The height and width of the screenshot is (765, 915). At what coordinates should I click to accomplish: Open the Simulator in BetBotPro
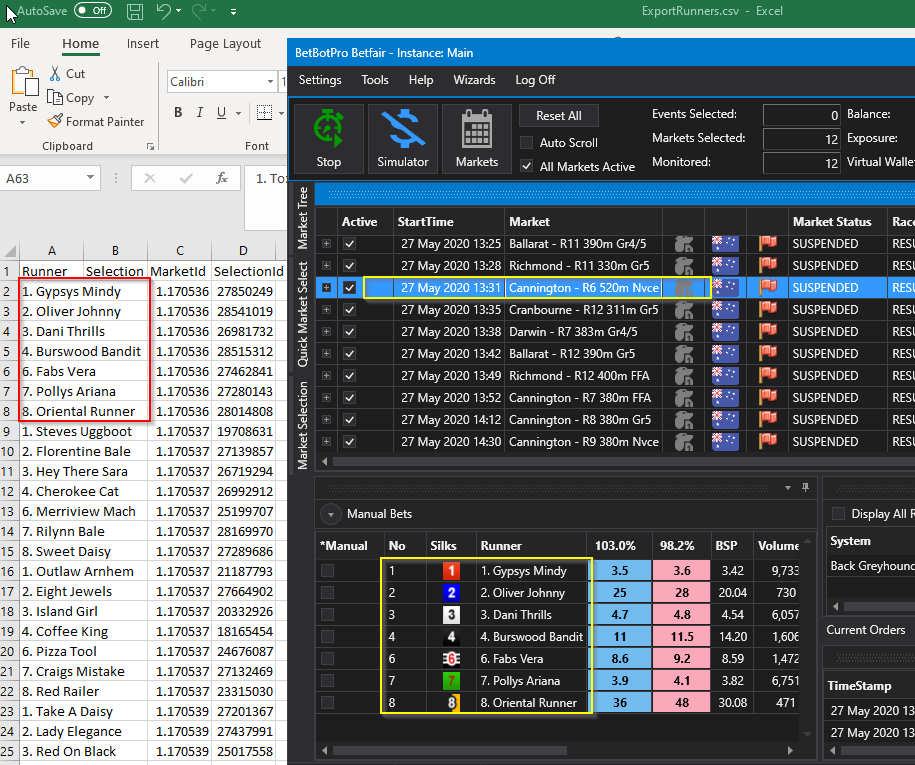click(403, 139)
